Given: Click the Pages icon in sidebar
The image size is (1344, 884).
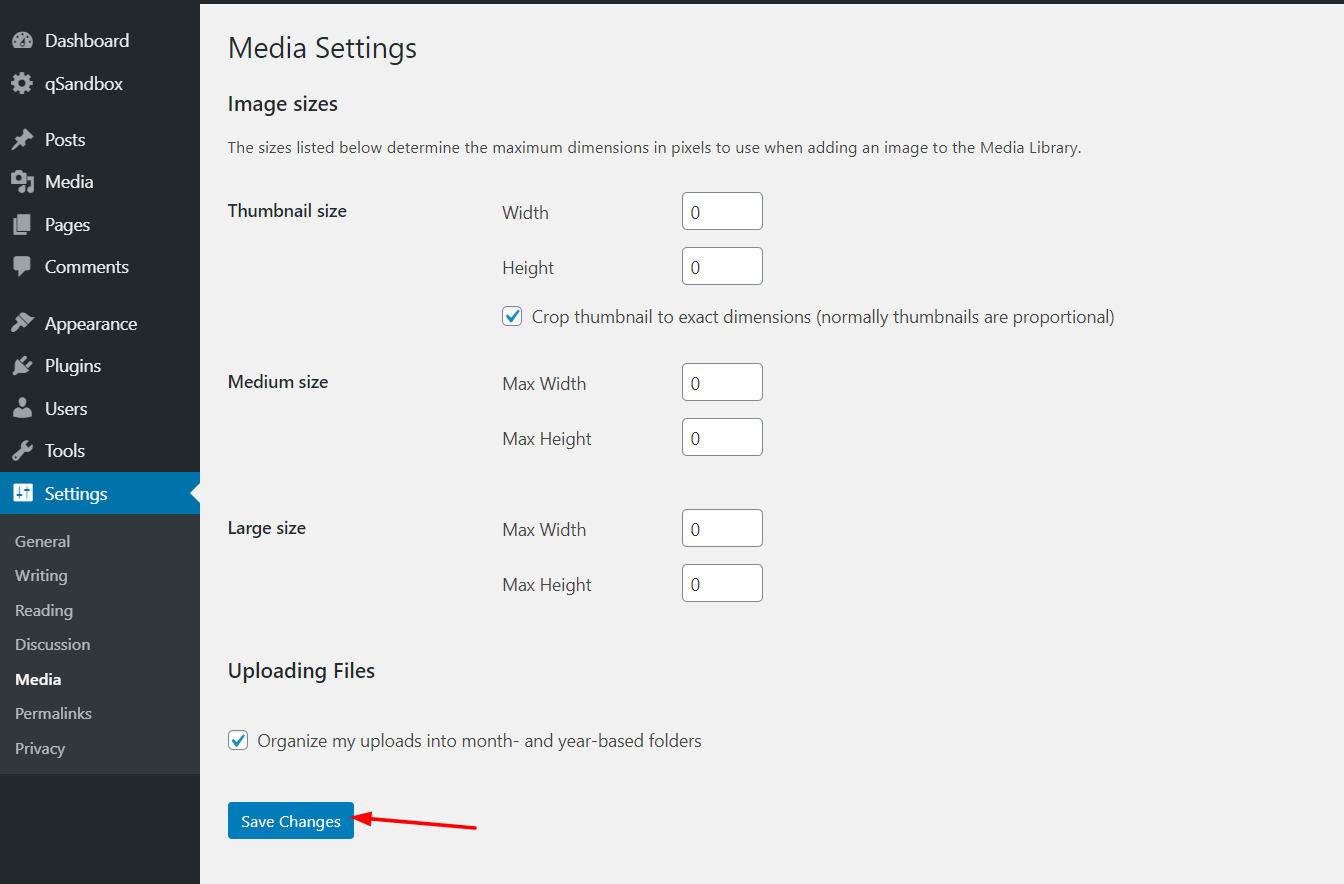Looking at the screenshot, I should coord(22,225).
